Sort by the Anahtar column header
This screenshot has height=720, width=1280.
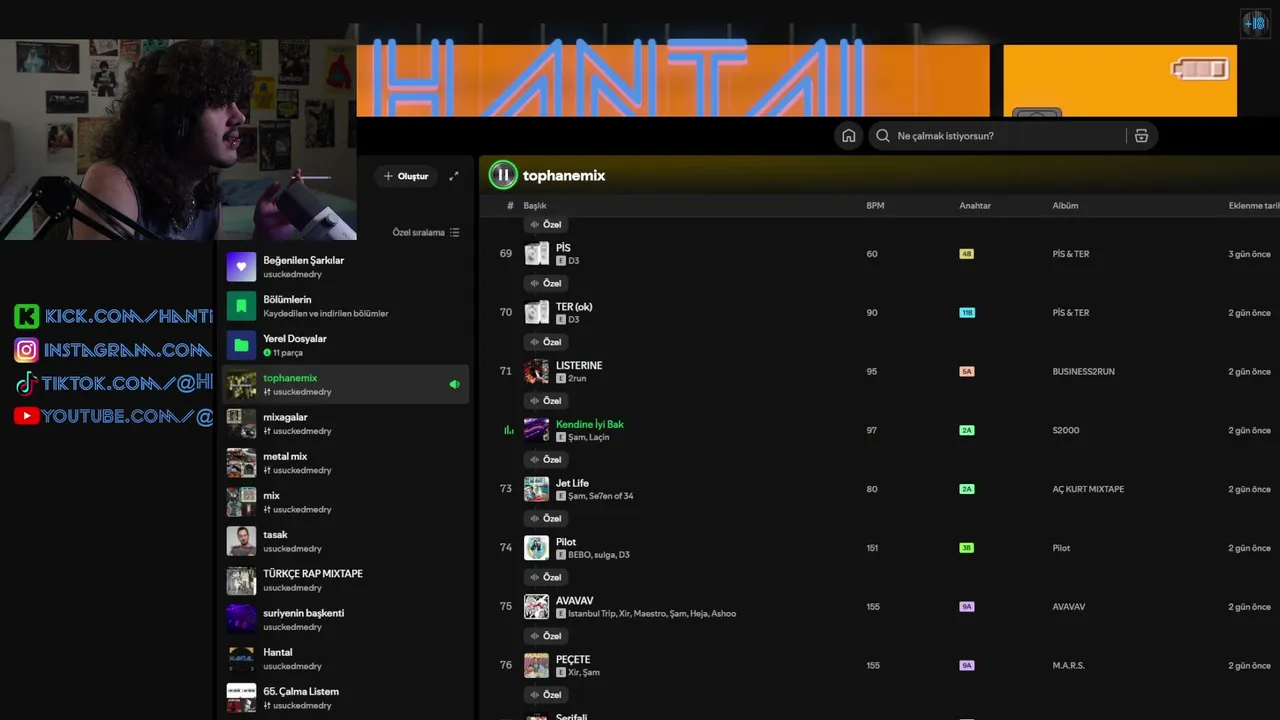pyautogui.click(x=975, y=206)
